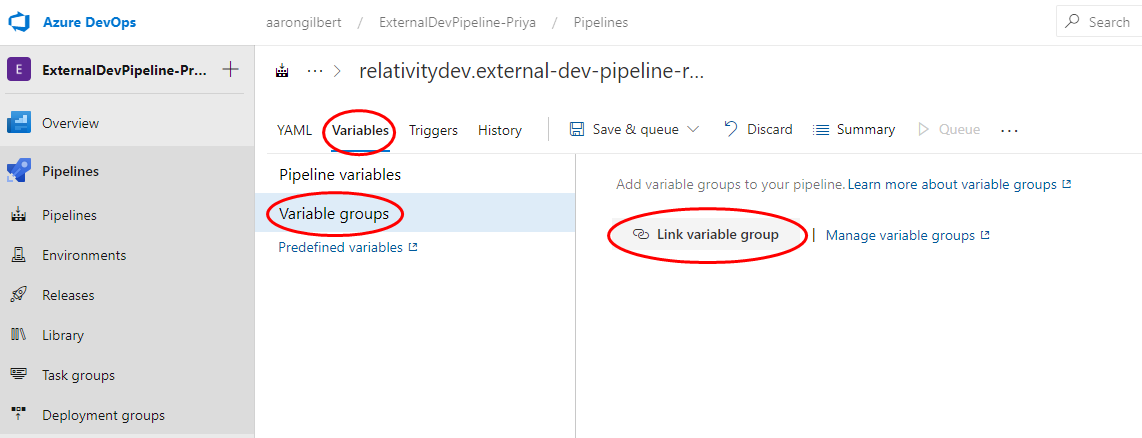The width and height of the screenshot is (1142, 438).
Task: Click the Library books icon
Action: pyautogui.click(x=18, y=335)
